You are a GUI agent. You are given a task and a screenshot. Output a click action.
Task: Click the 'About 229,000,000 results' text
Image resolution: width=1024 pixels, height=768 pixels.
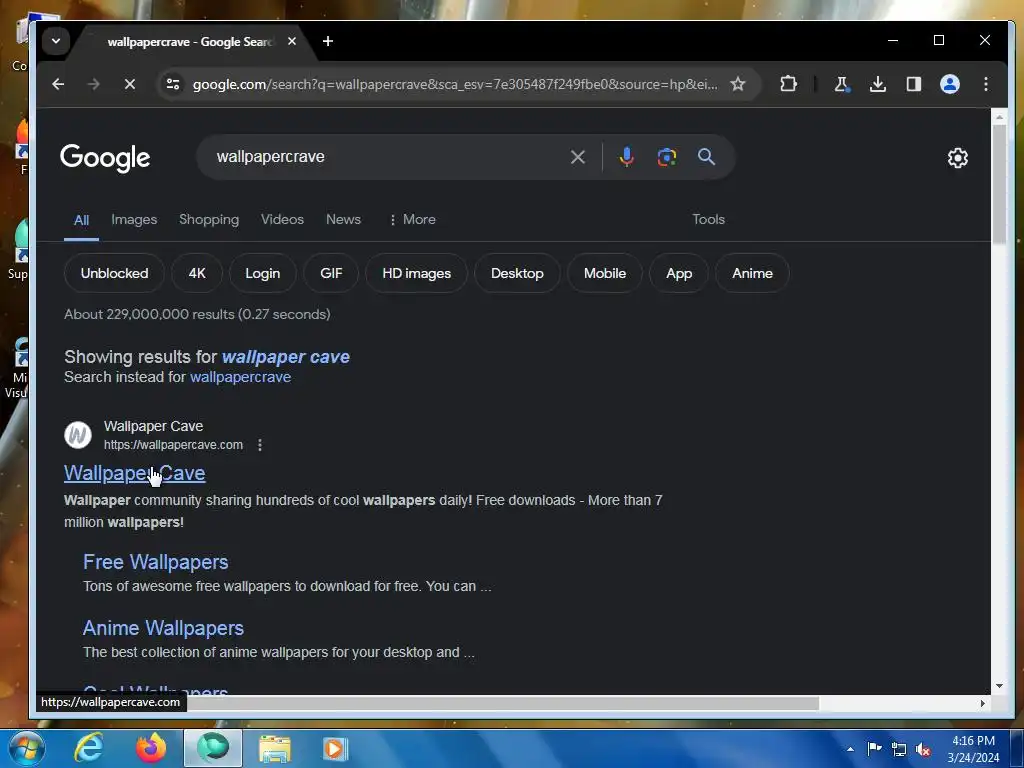pyautogui.click(x=197, y=314)
